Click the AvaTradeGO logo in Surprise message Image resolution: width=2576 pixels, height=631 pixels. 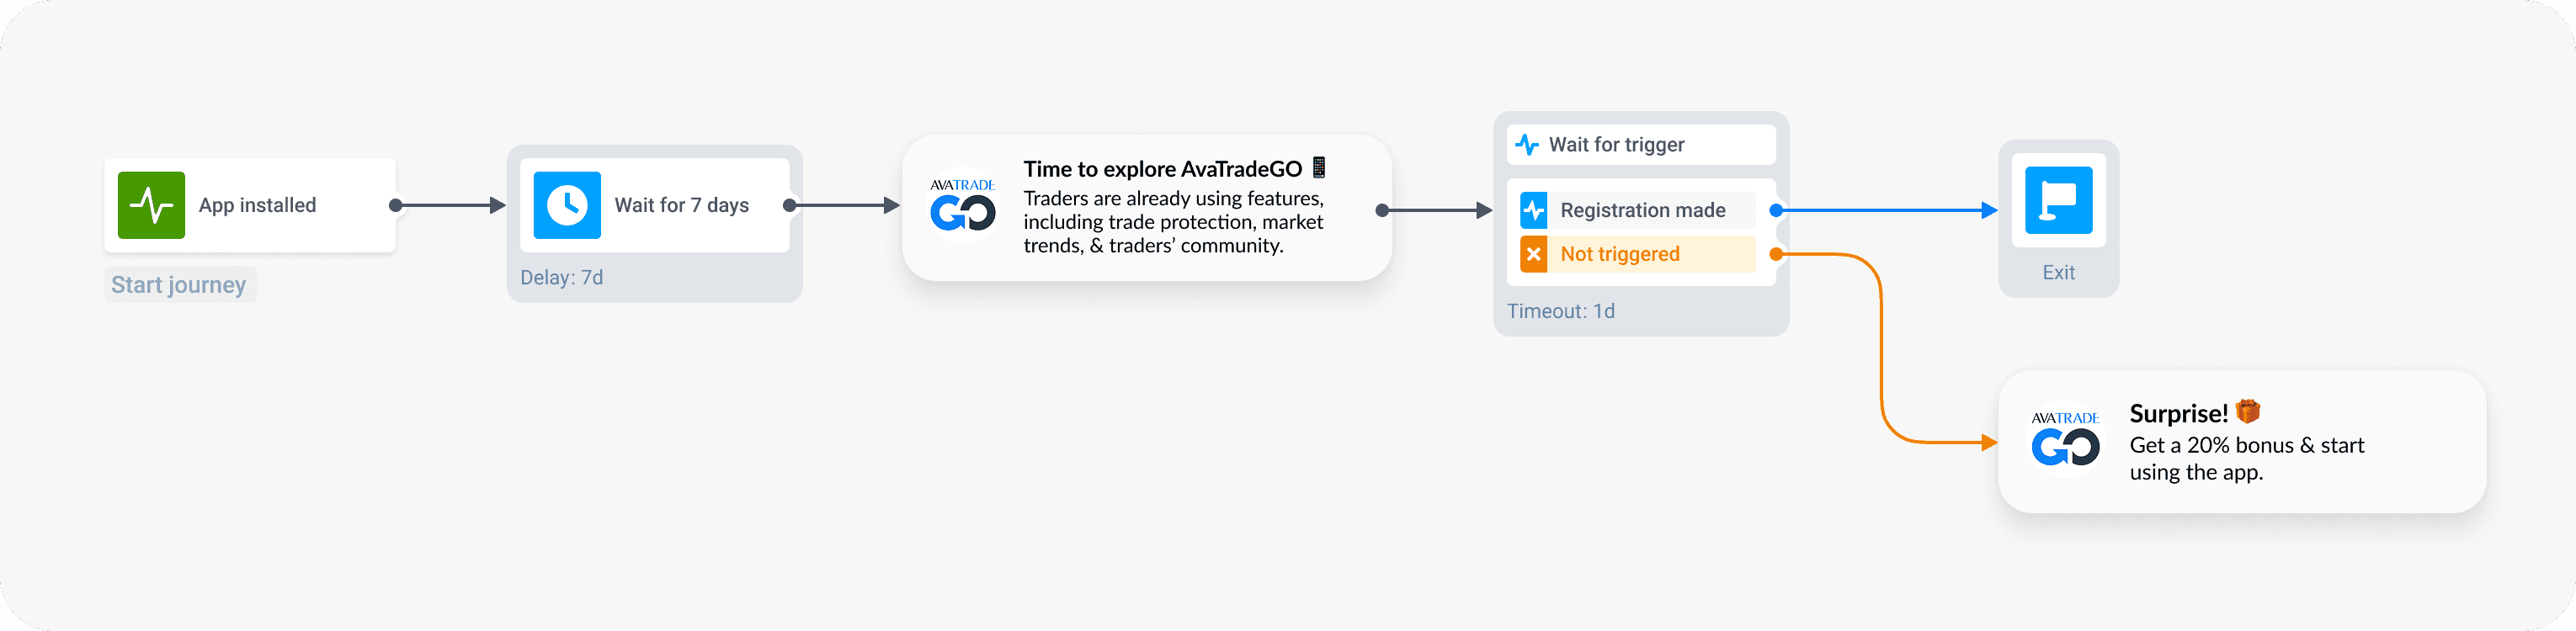(x=2065, y=440)
